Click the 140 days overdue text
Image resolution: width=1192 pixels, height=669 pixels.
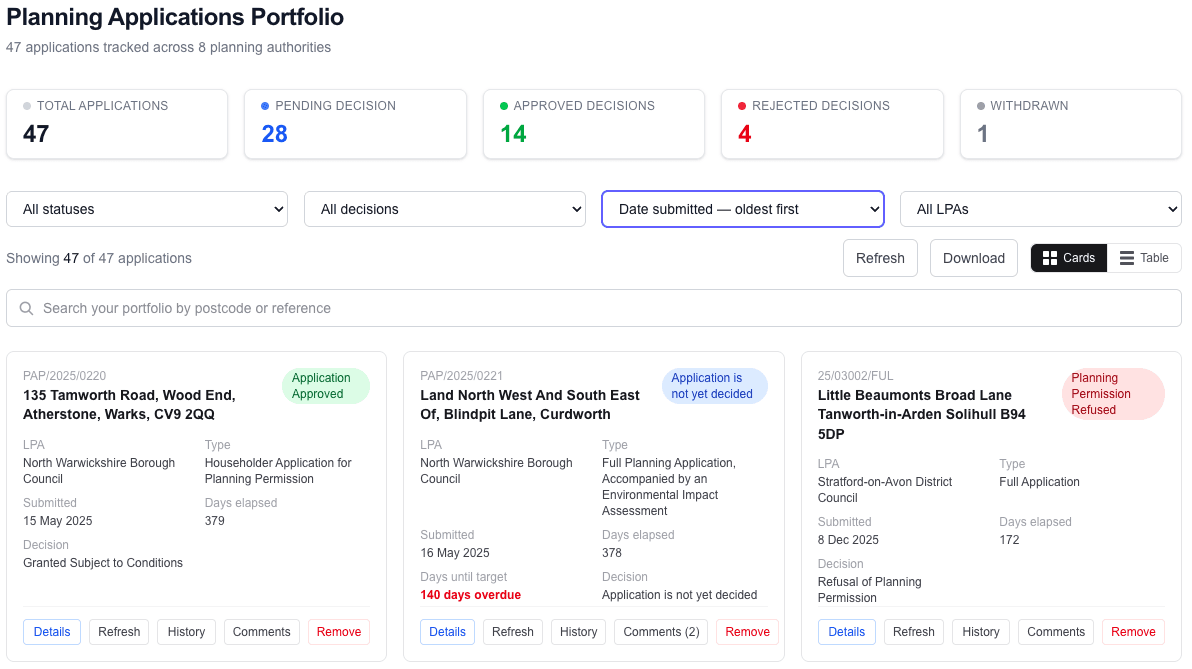(471, 595)
